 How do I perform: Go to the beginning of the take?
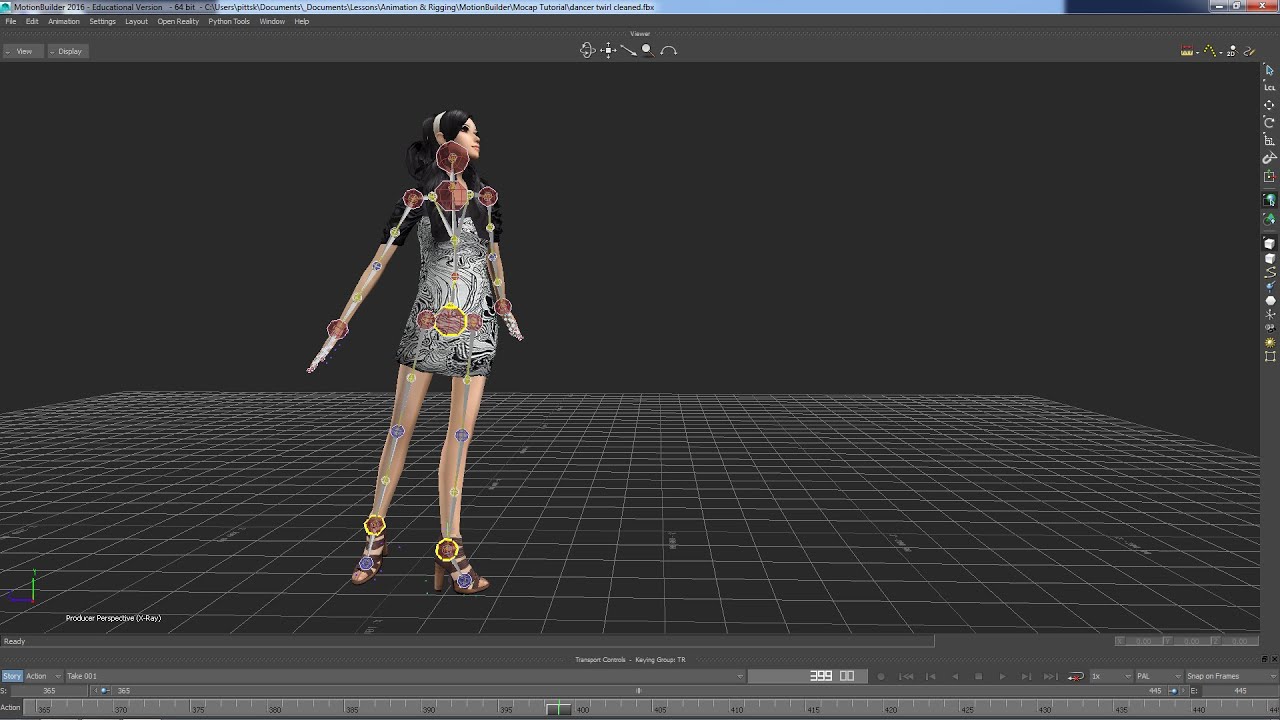pos(906,676)
